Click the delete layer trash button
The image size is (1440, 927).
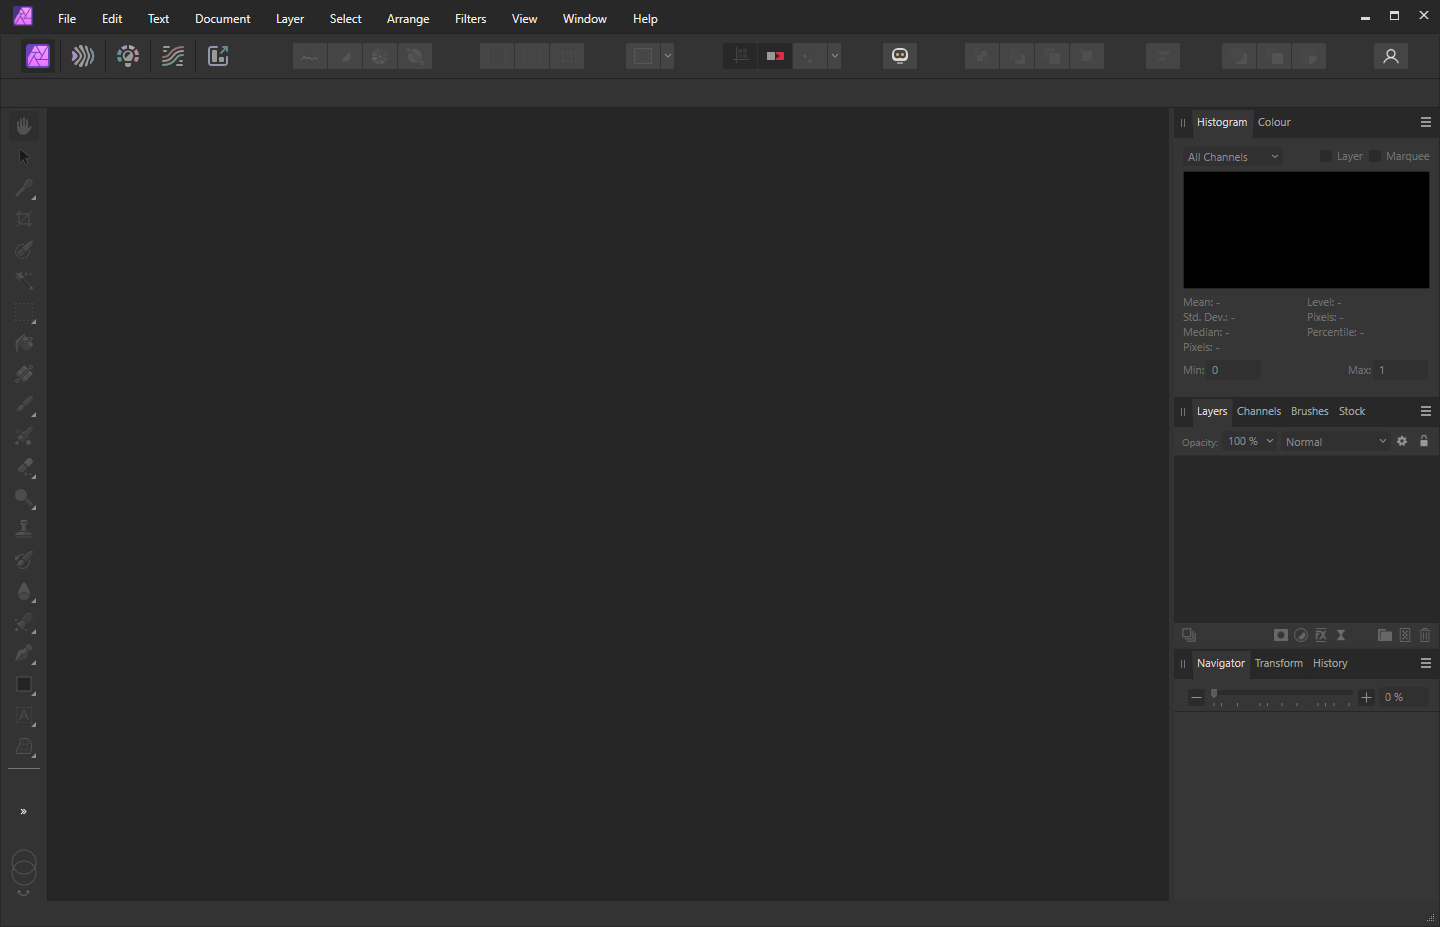(1424, 635)
